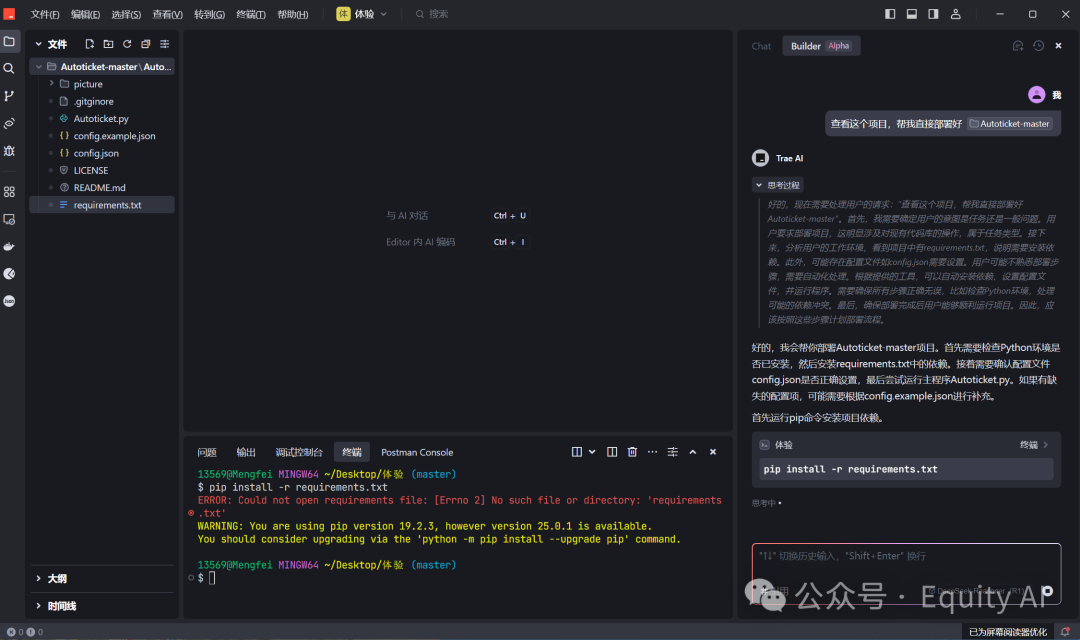The height and width of the screenshot is (640, 1080).
Task: Open the Run and Debug view
Action: point(9,151)
